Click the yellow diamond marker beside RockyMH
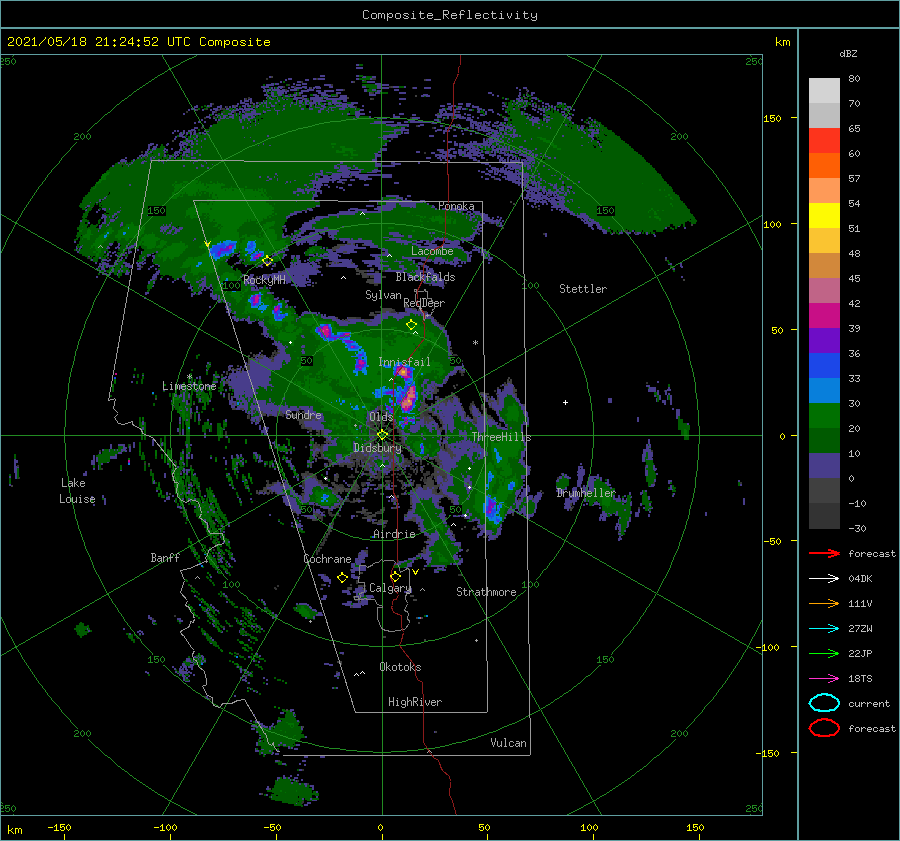Screen dimensions: 900x841 (x=267, y=261)
